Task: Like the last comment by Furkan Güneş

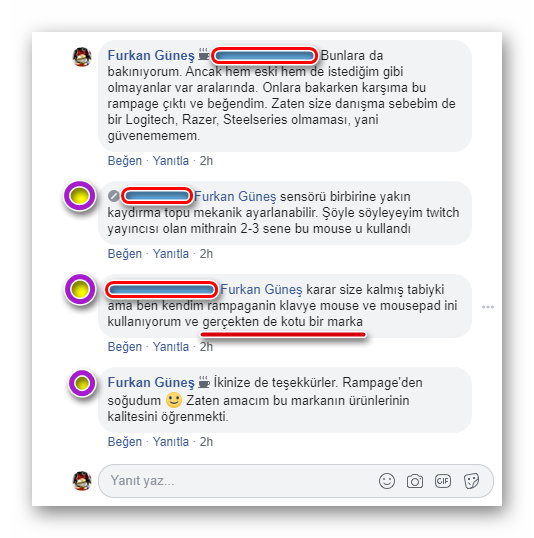Action: [125, 442]
